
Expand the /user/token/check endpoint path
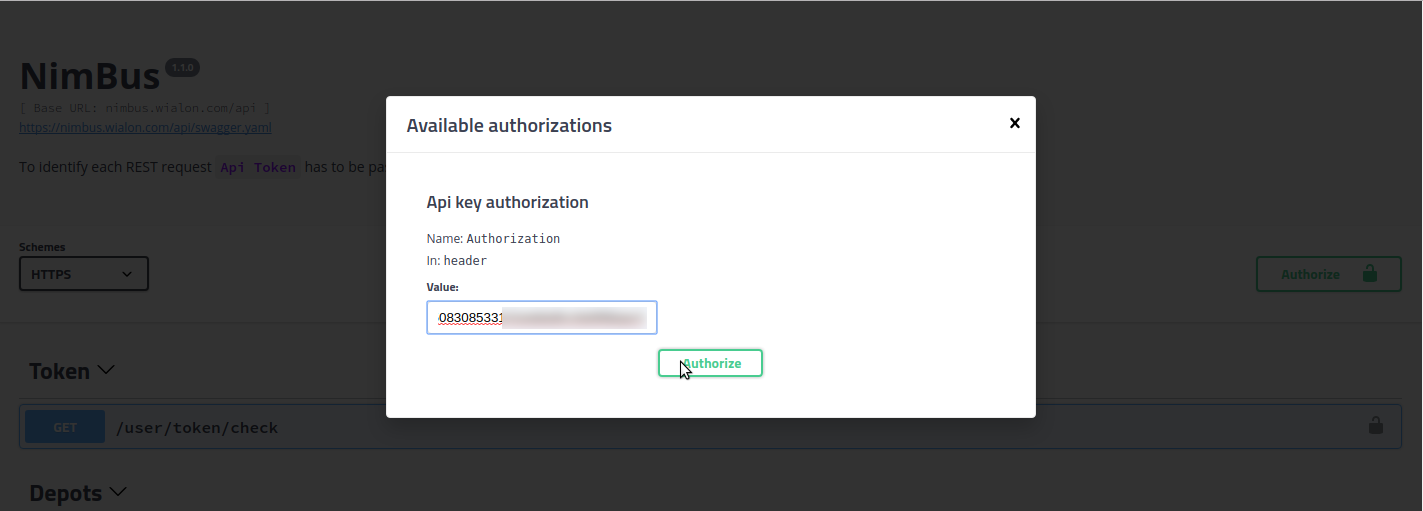tap(197, 428)
